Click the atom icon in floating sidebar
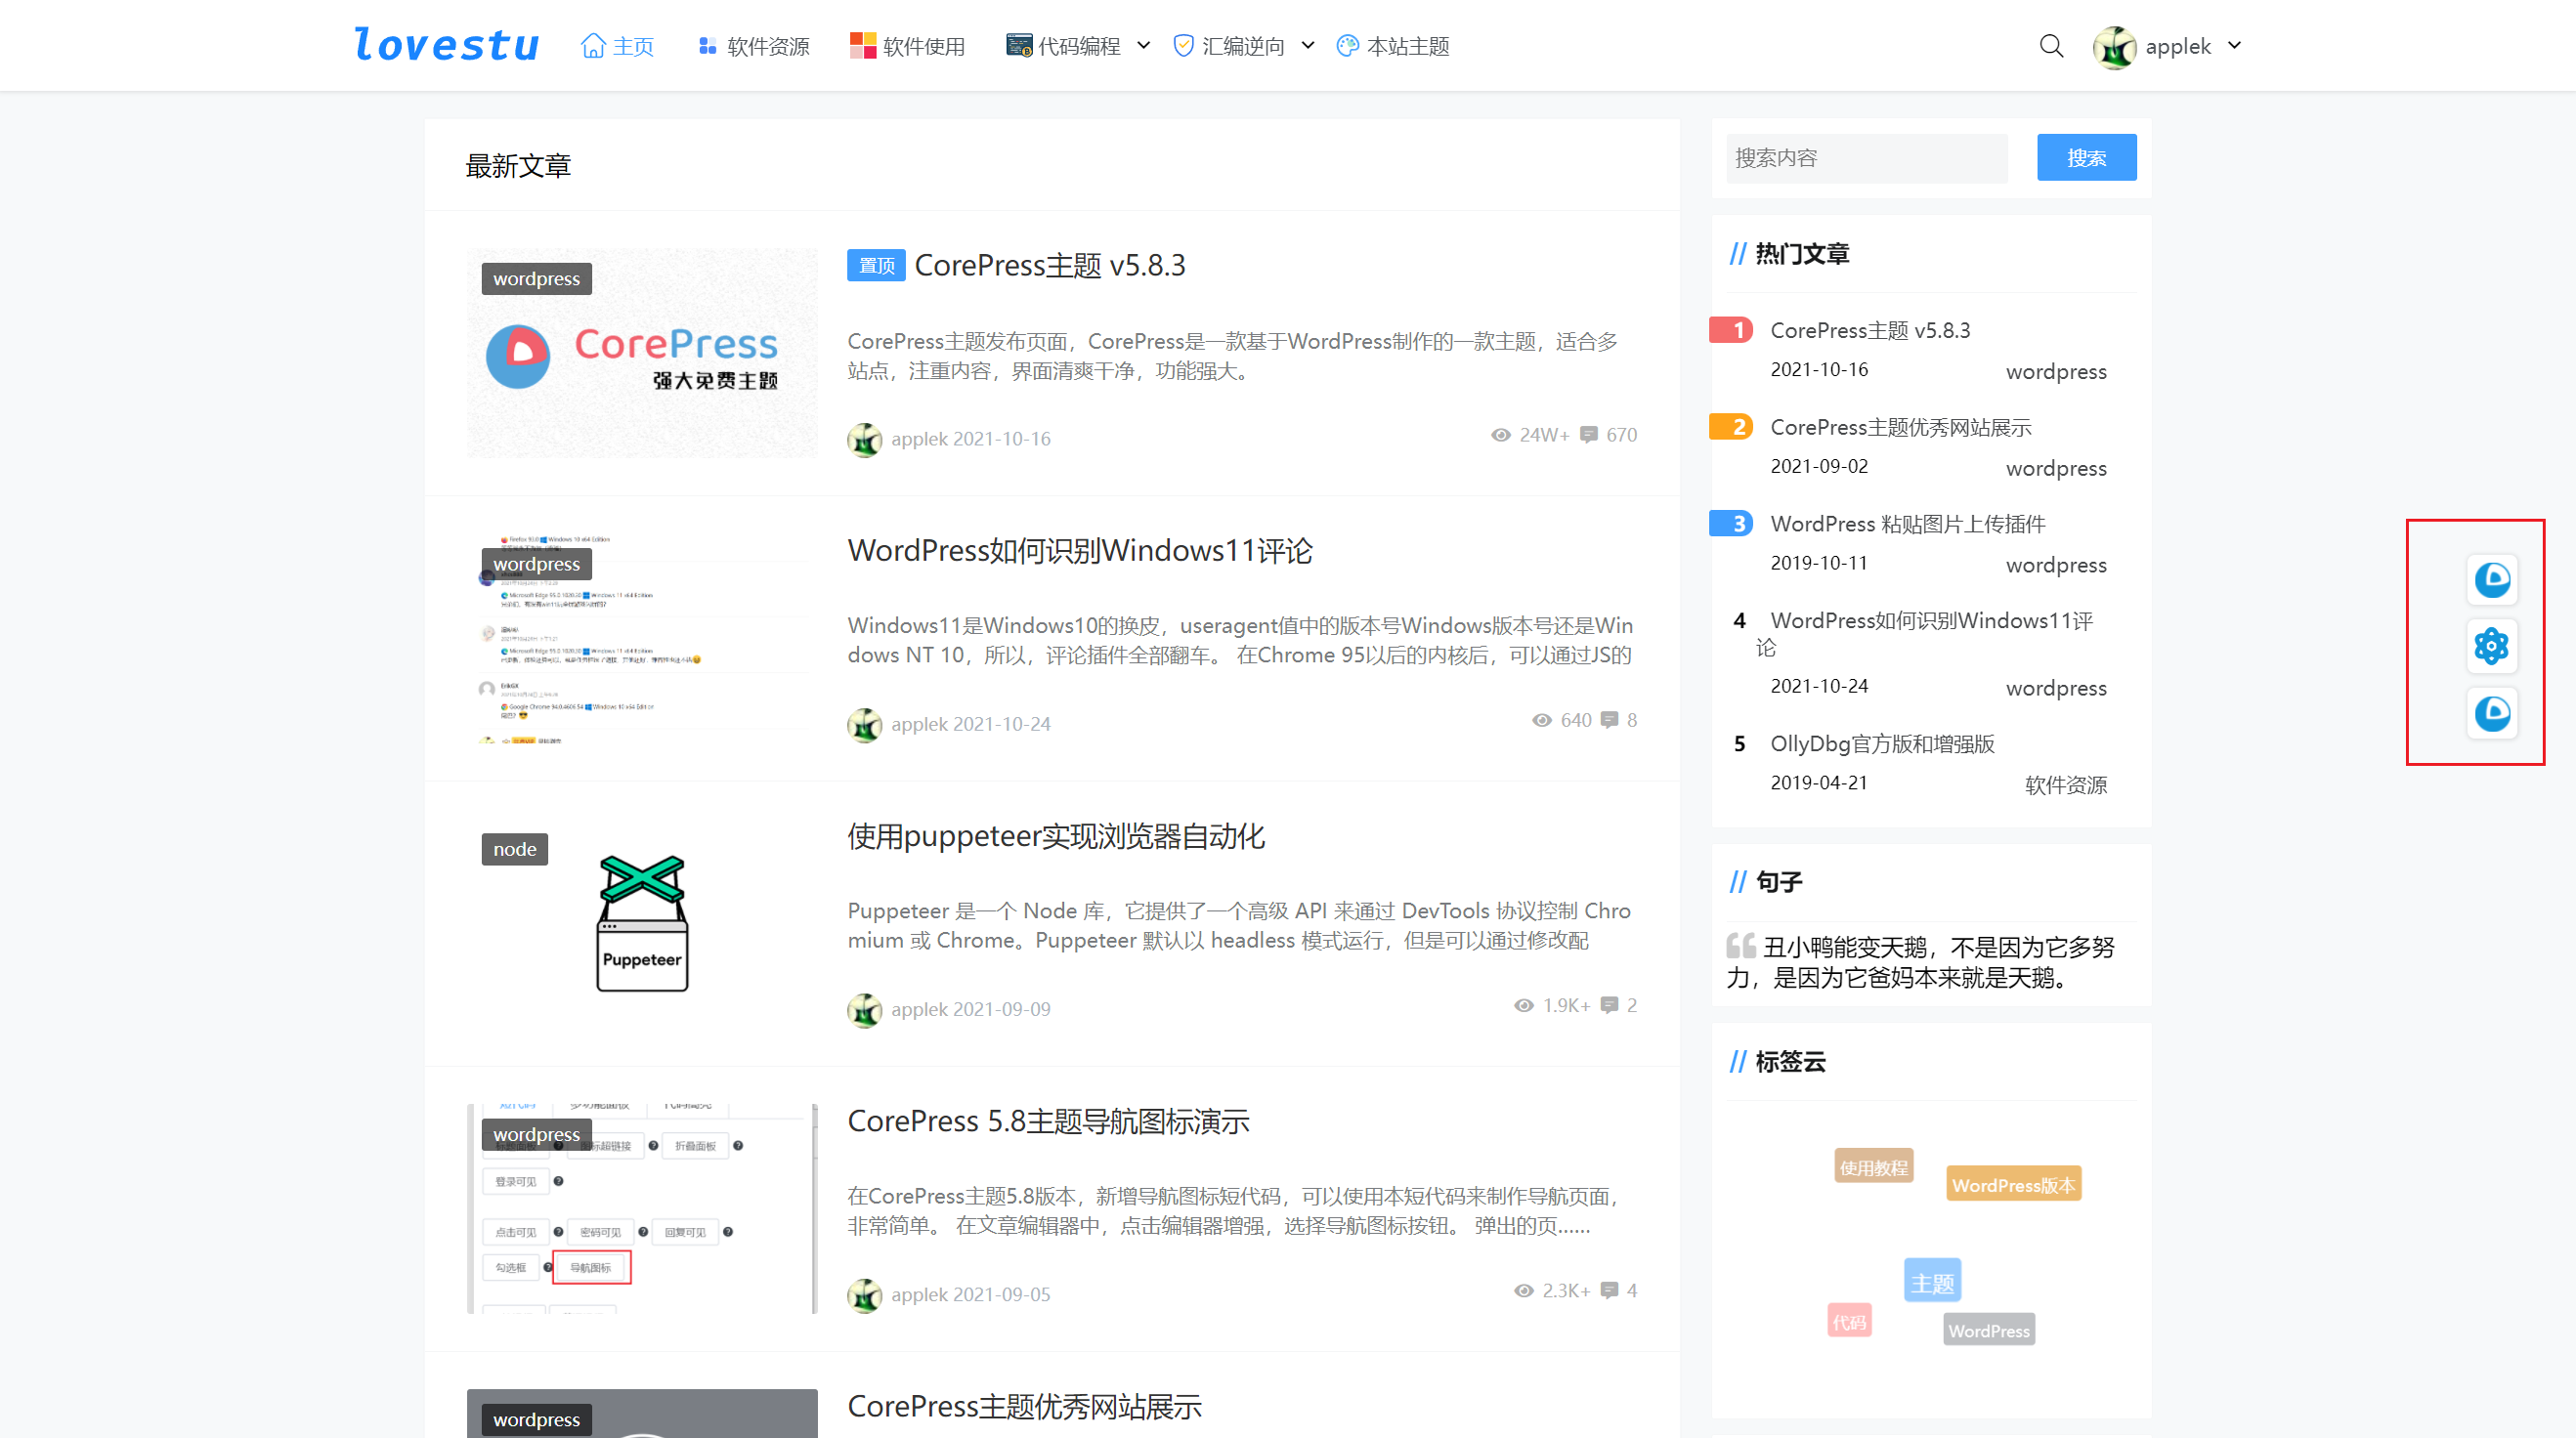The height and width of the screenshot is (1438, 2576). coord(2491,646)
